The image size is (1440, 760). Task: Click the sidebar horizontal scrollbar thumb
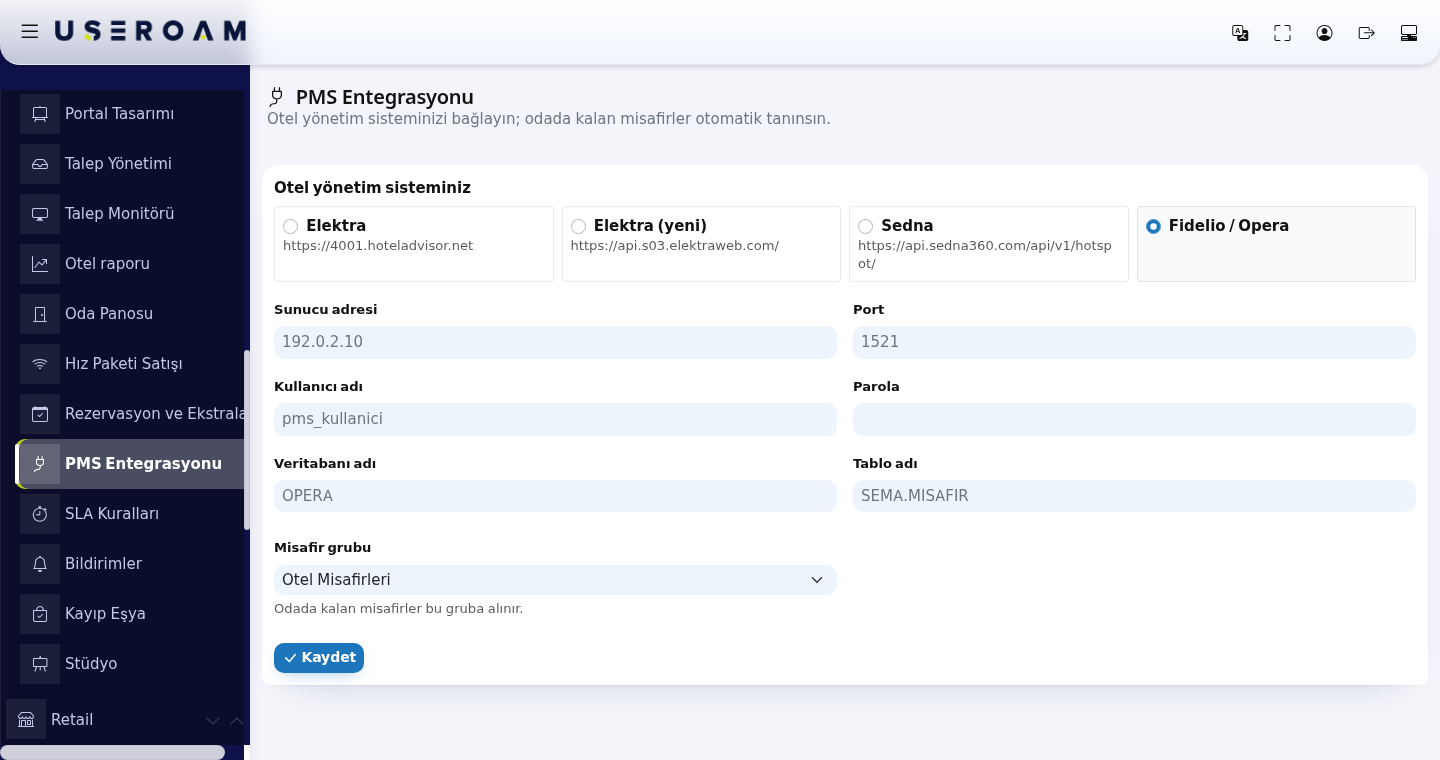point(113,752)
